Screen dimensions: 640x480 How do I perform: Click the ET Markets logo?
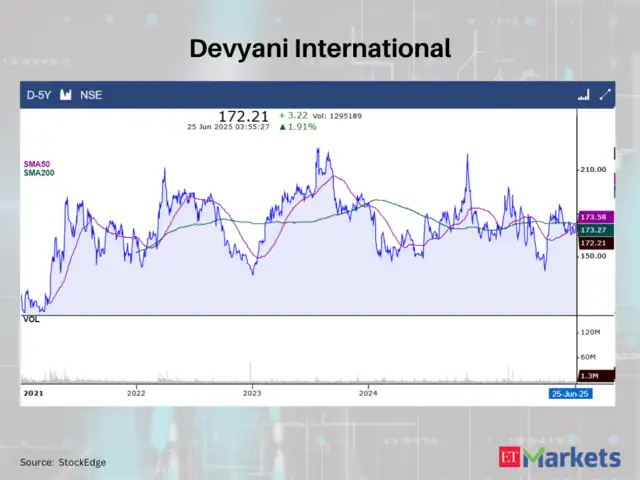click(x=559, y=457)
